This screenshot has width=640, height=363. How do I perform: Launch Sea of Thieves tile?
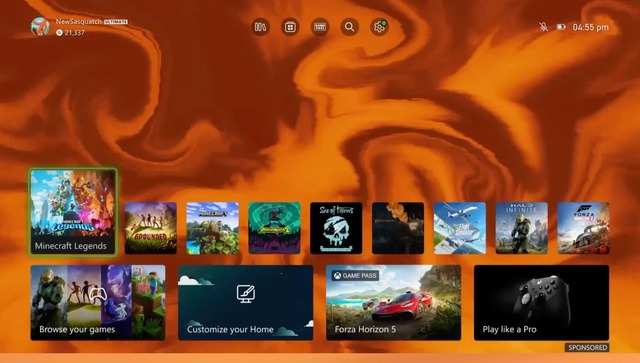[336, 228]
